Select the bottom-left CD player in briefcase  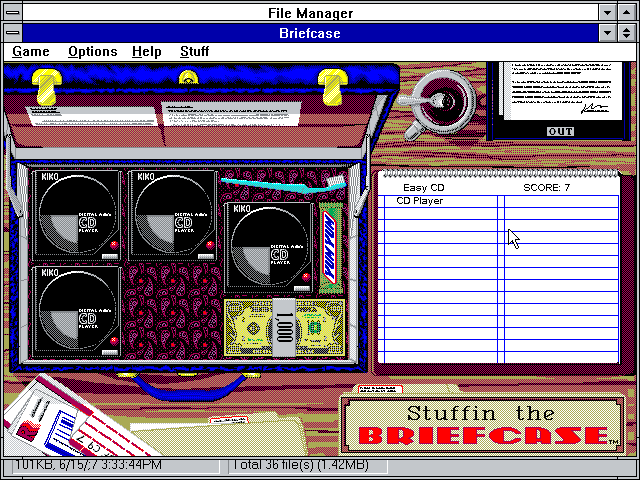click(x=76, y=310)
